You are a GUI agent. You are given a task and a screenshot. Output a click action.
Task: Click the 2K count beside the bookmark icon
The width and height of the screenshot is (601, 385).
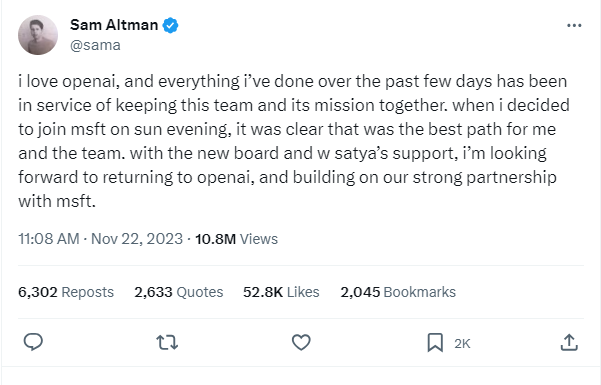(x=462, y=344)
